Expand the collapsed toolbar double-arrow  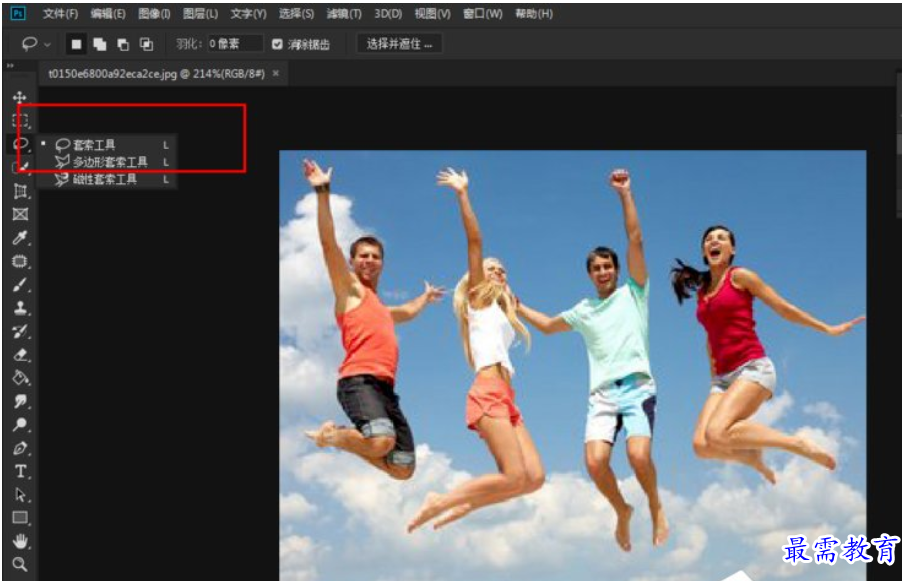click(x=10, y=65)
